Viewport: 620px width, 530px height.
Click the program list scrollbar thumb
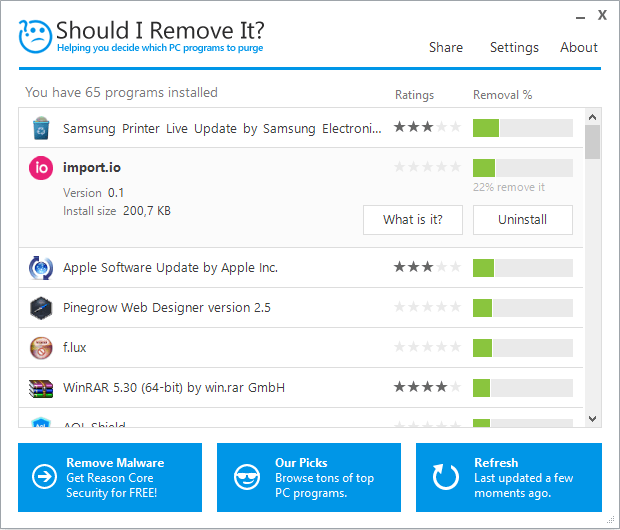[592, 142]
